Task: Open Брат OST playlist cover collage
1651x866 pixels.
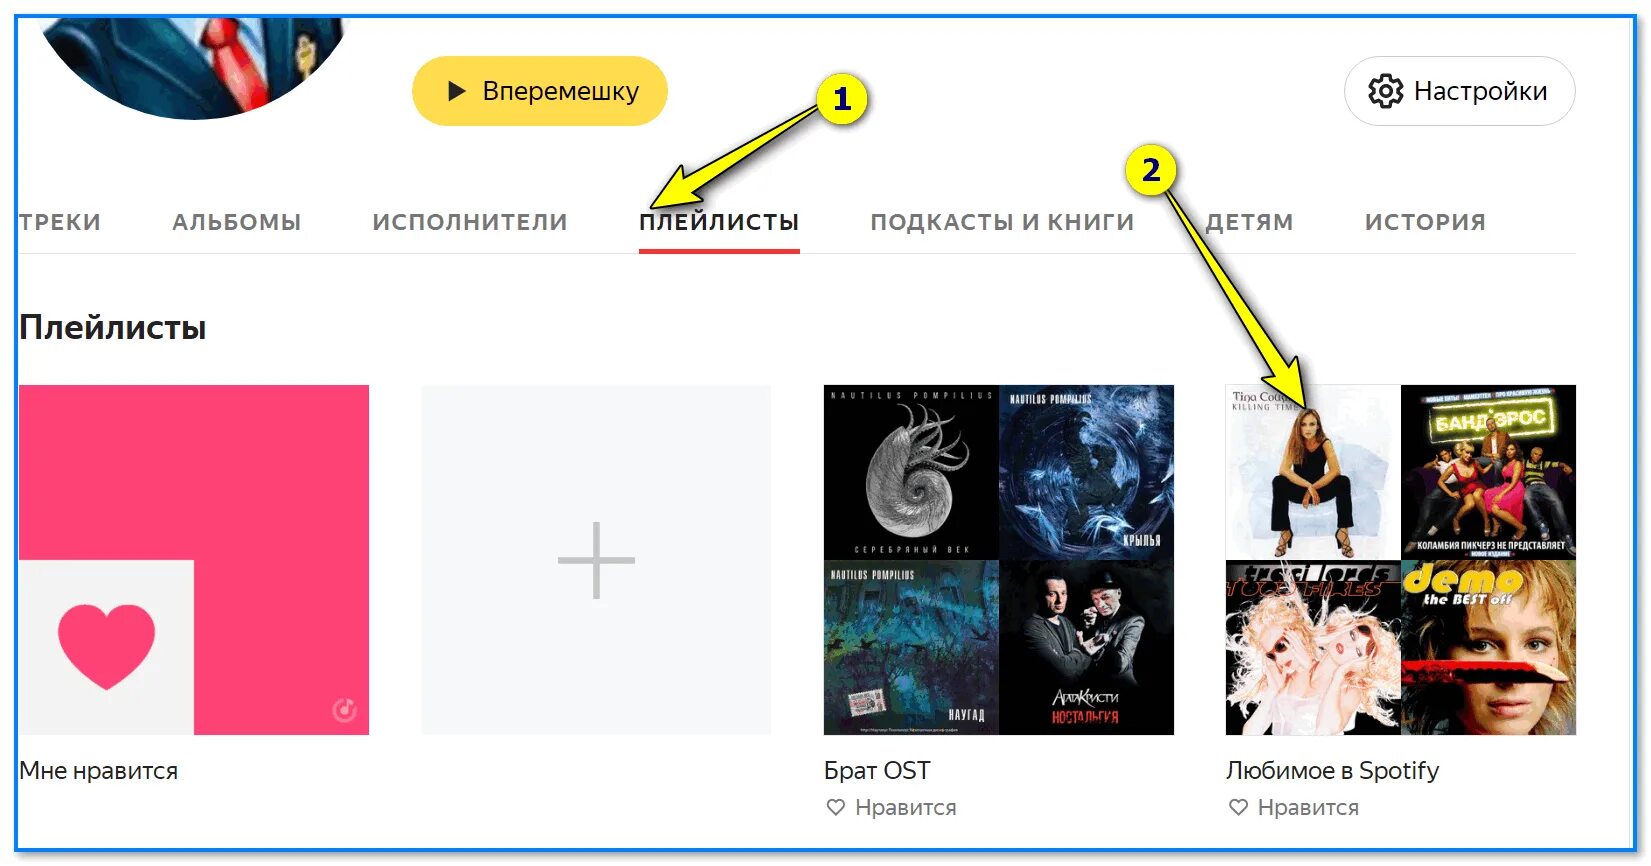Action: [999, 560]
